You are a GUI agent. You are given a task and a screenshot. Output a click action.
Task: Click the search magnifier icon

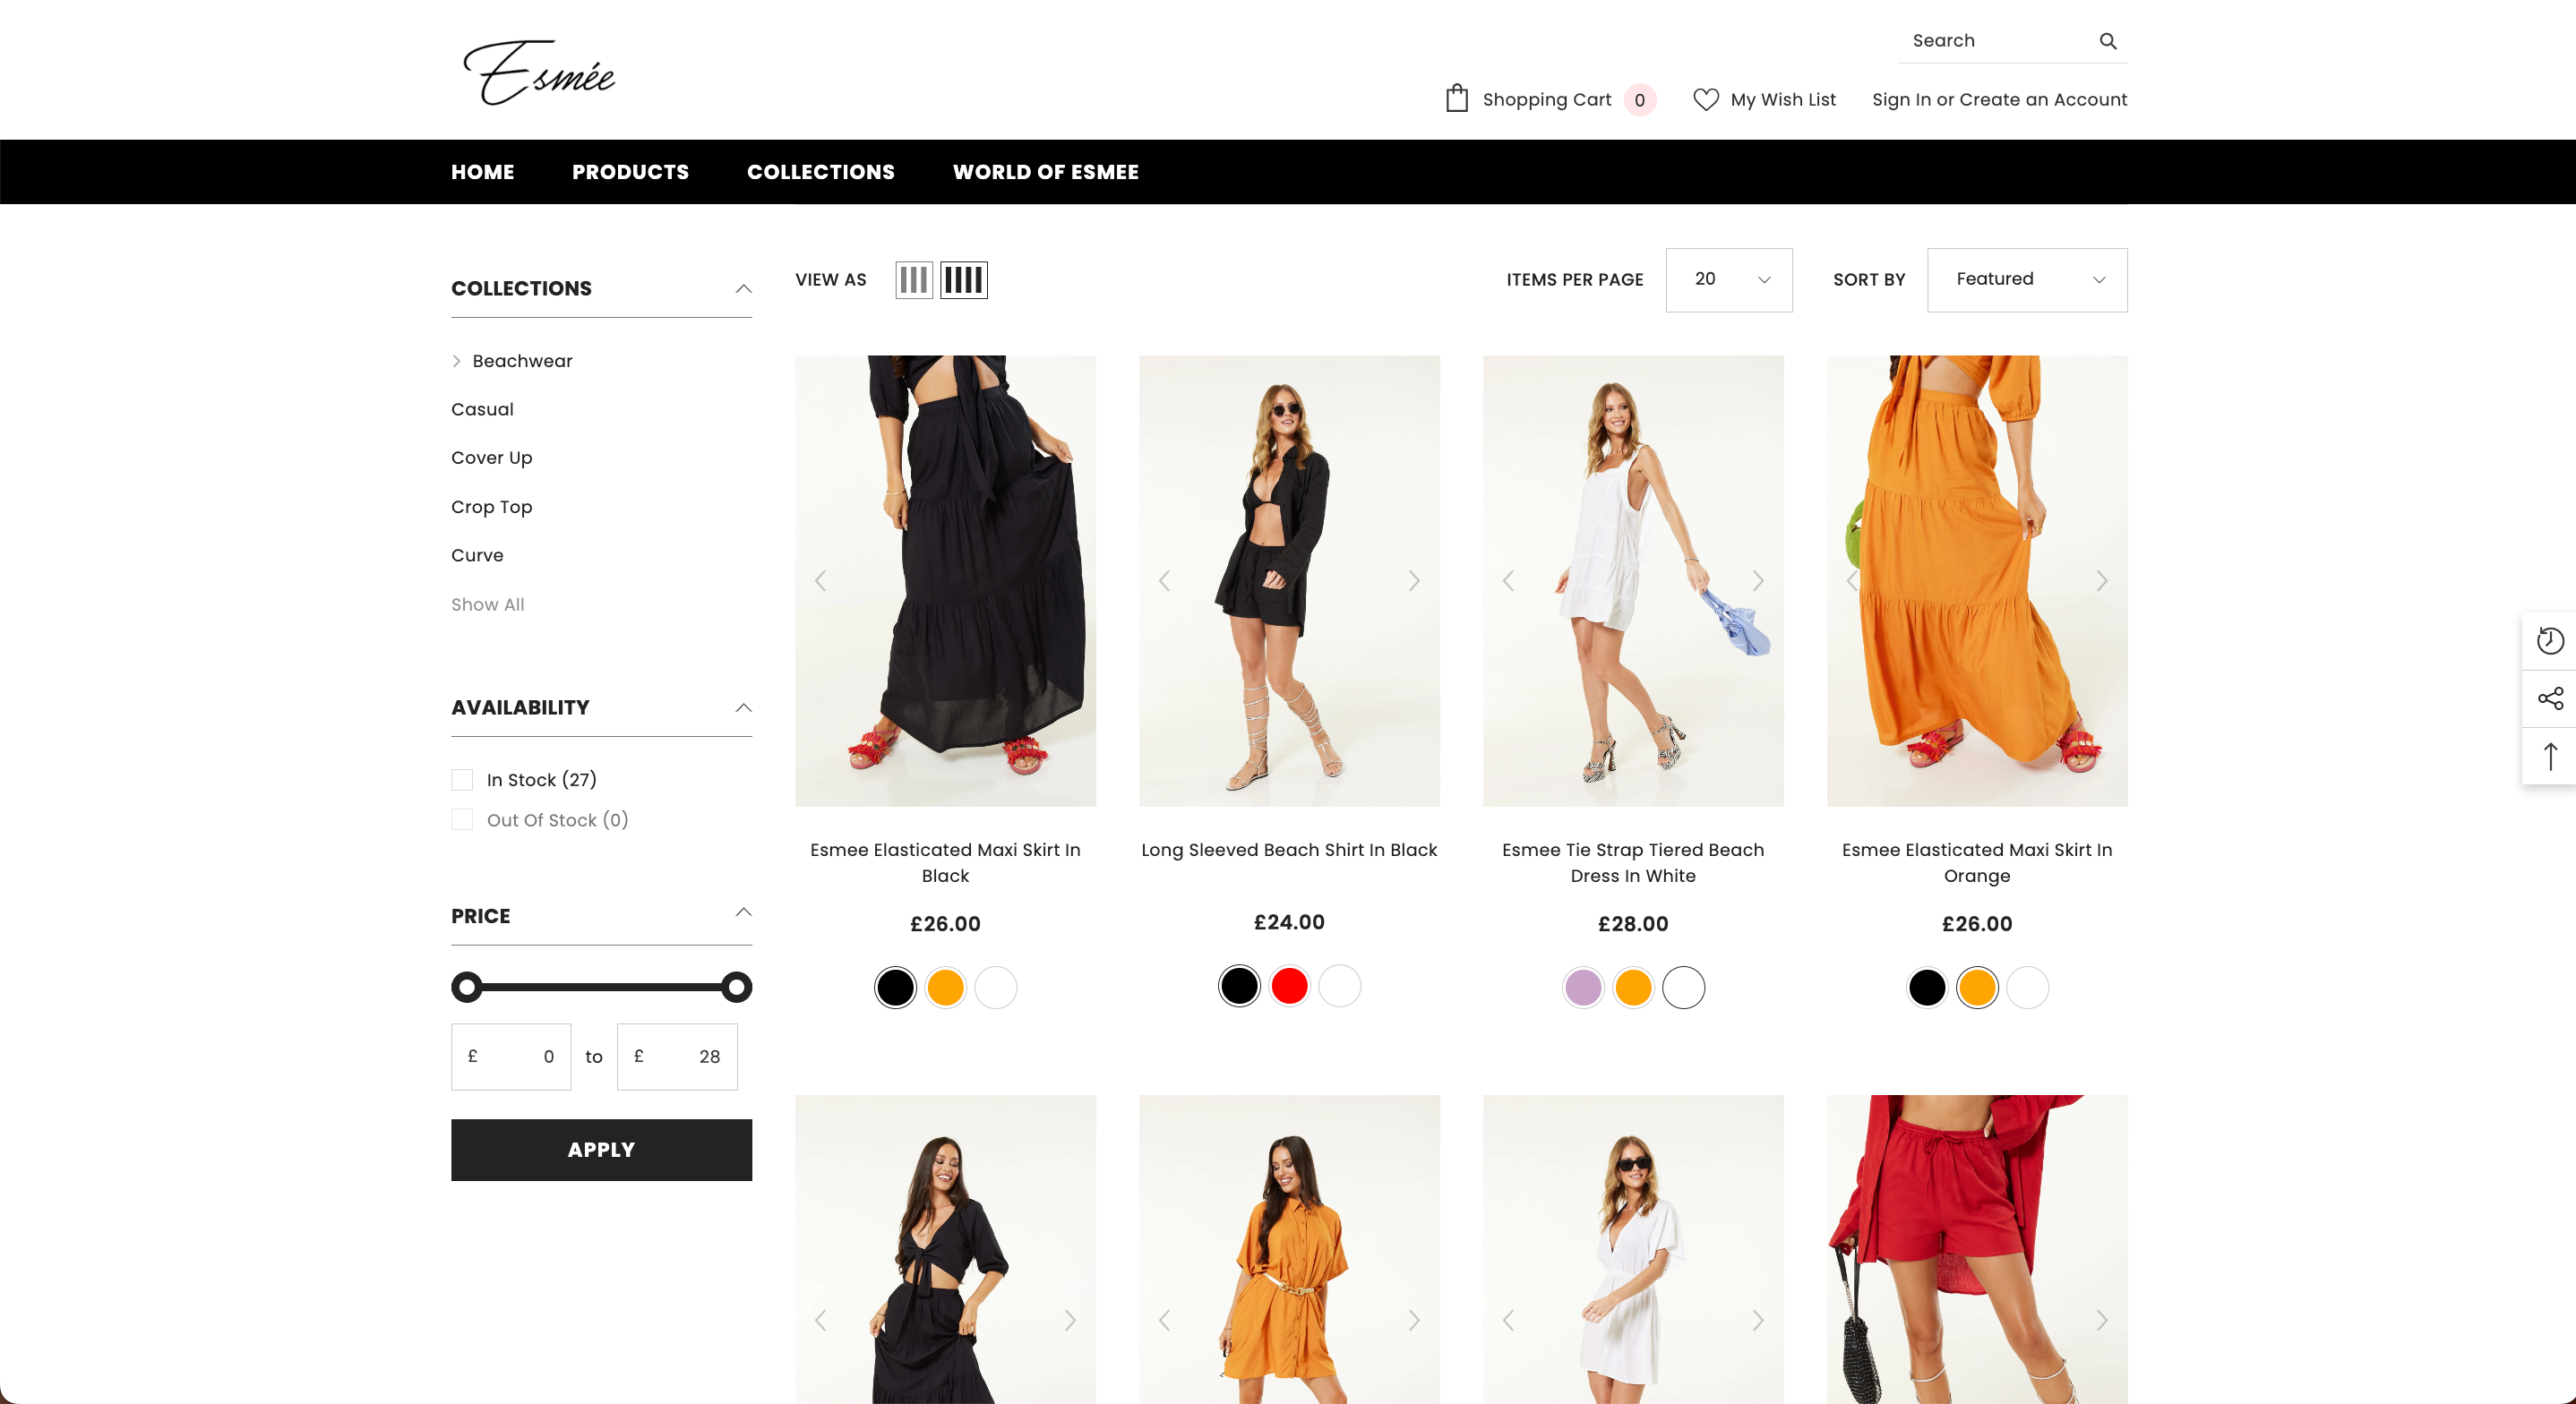2107,41
